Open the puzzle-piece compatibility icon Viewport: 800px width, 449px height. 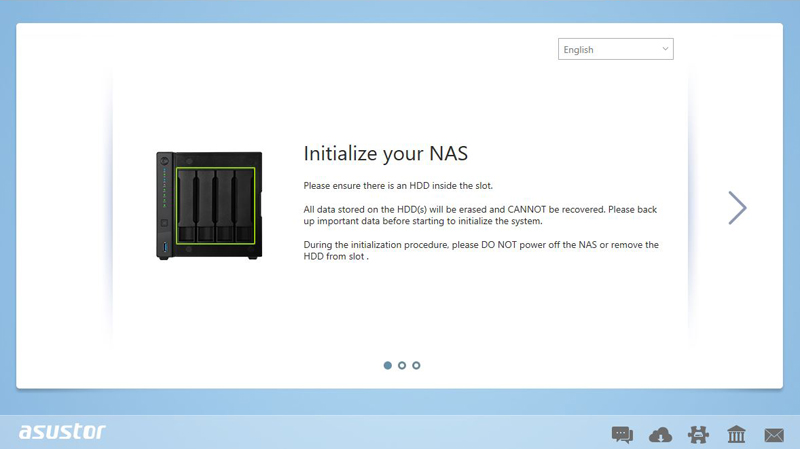point(698,435)
